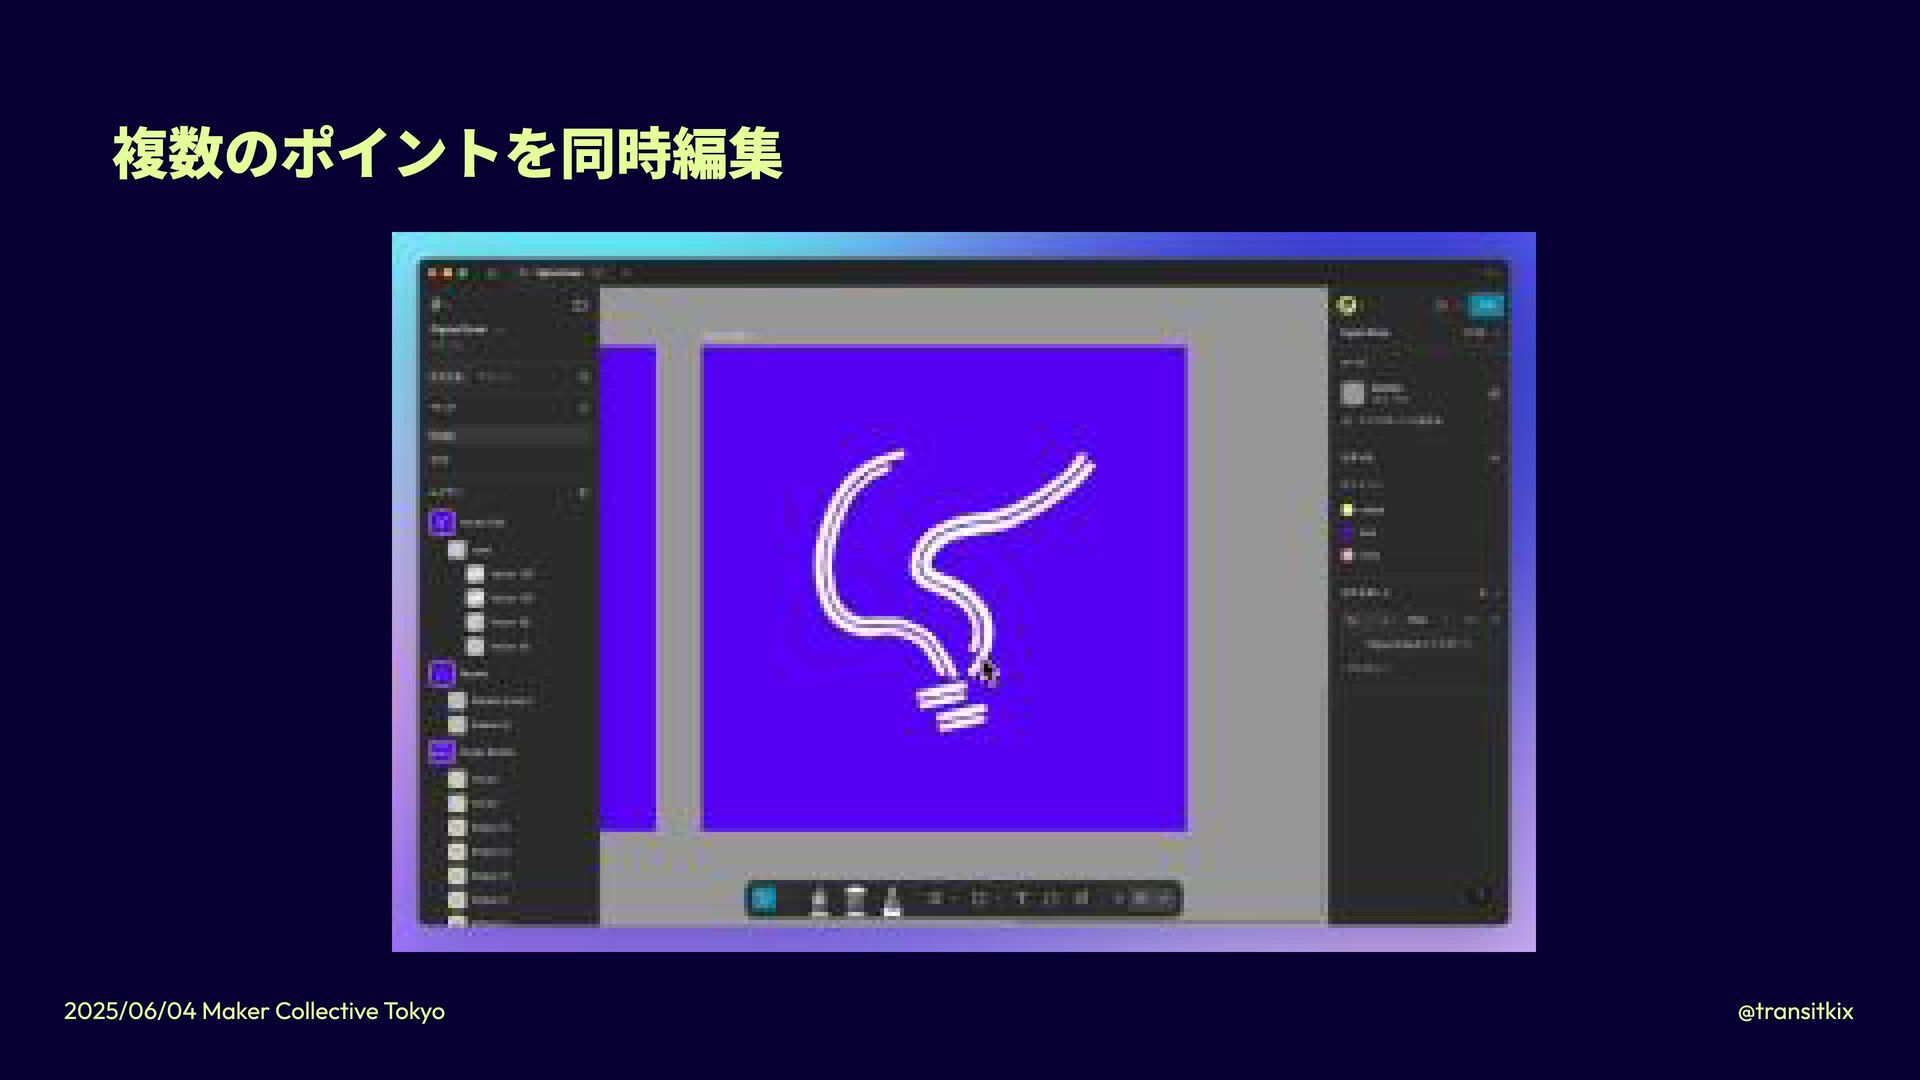Viewport: 1920px width, 1080px height.
Task: Select the Text (T) tool in bottom toolbar
Action: click(1021, 898)
